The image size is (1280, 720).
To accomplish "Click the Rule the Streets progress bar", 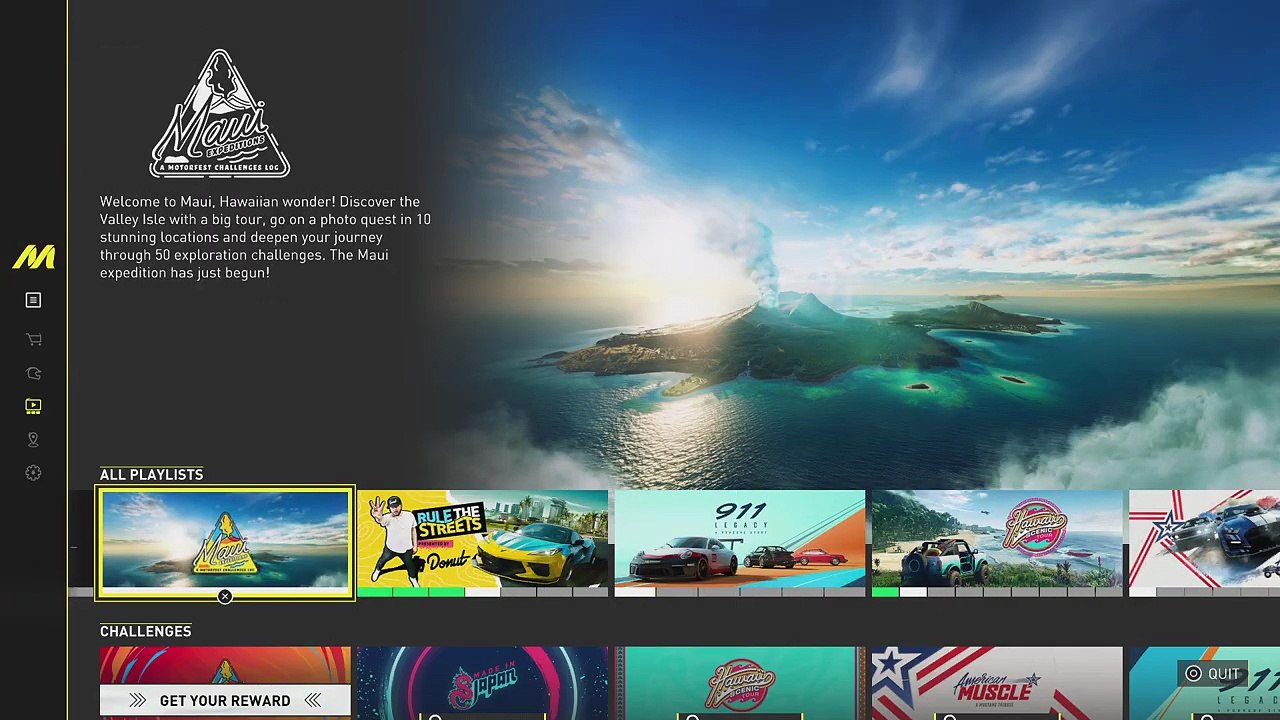I will click(x=482, y=592).
